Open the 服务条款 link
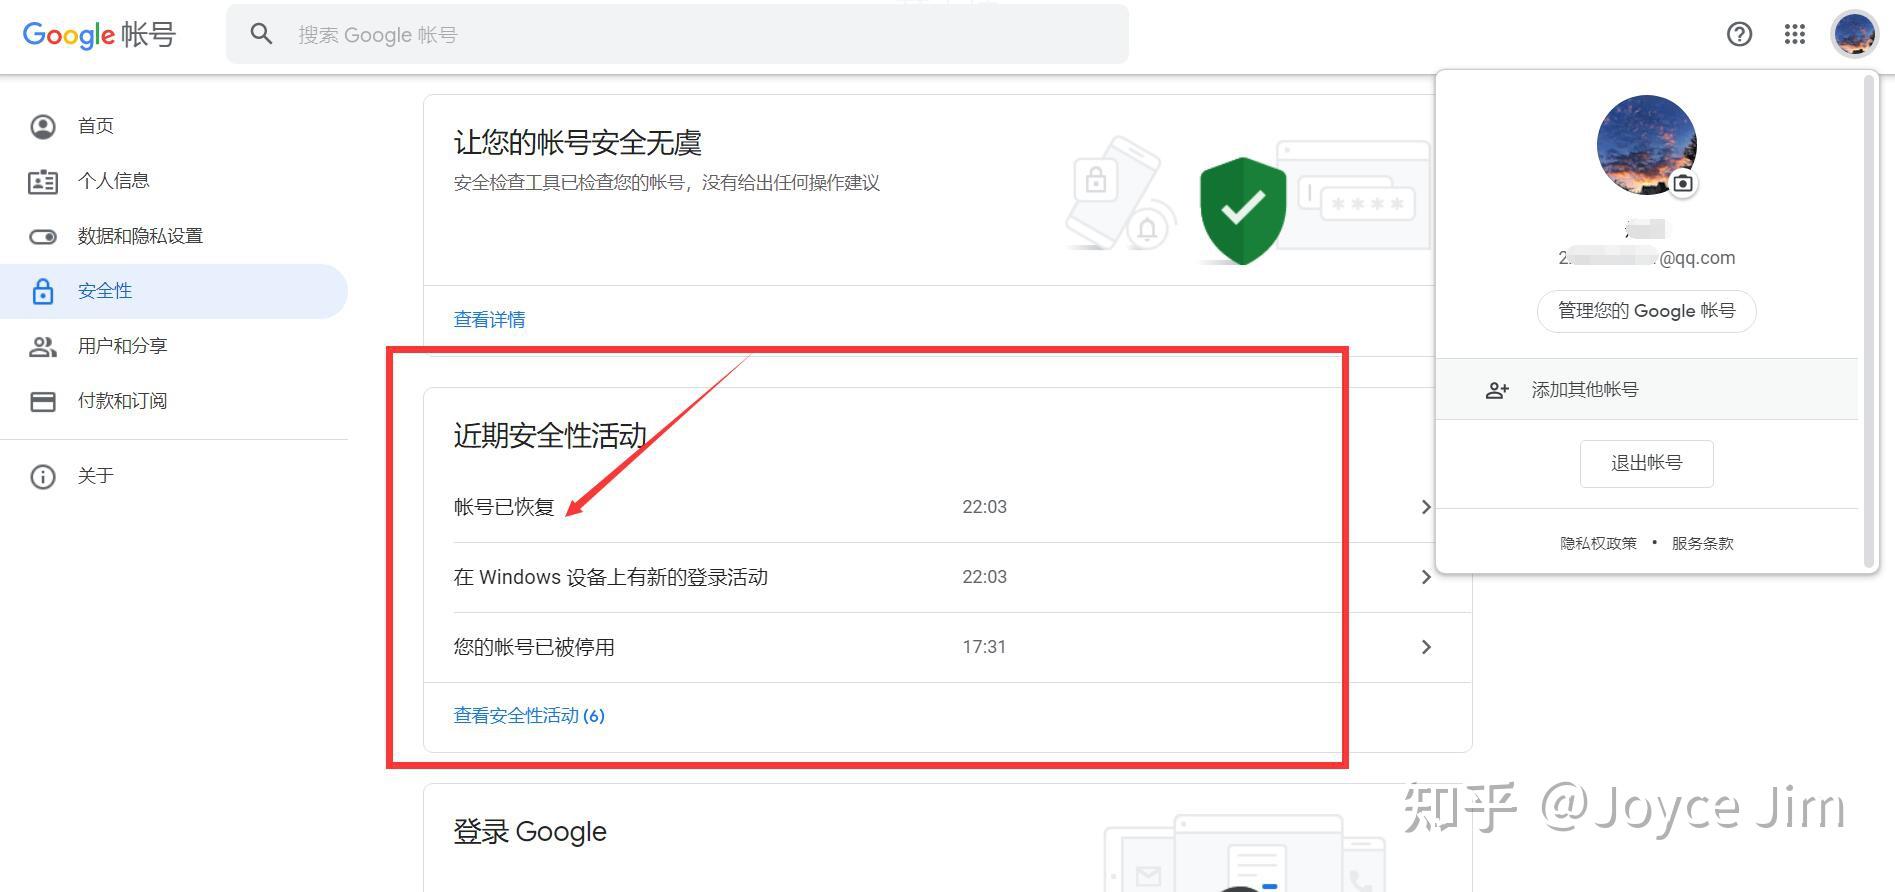The width and height of the screenshot is (1895, 892). point(1702,544)
